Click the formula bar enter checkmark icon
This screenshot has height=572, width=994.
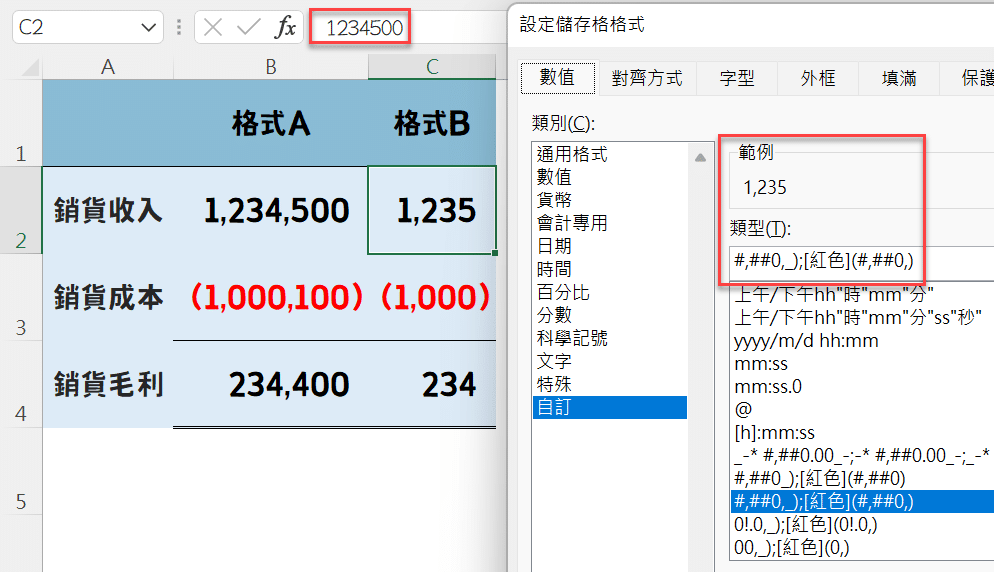248,27
